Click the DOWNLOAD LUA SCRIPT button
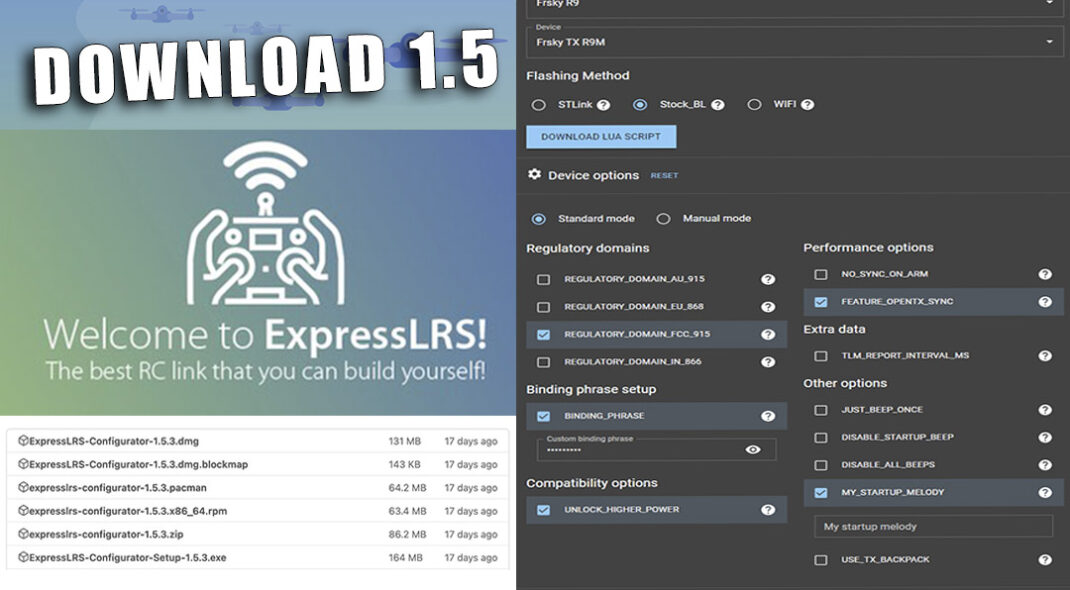 click(x=601, y=136)
